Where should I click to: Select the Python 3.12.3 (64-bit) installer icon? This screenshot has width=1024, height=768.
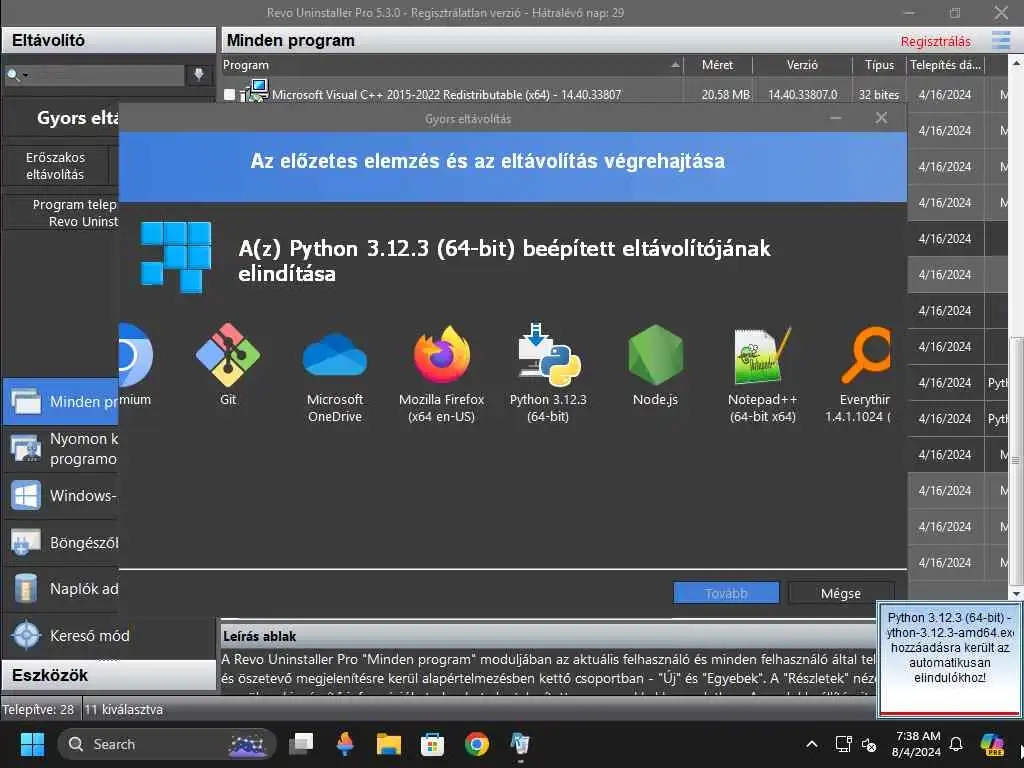549,355
